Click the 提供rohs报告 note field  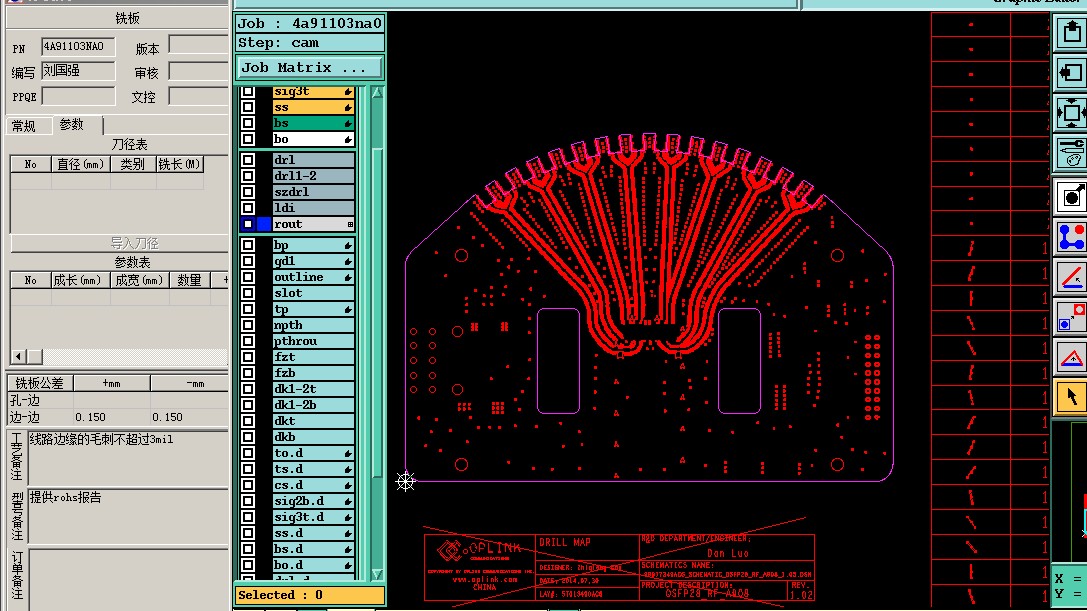(x=128, y=516)
